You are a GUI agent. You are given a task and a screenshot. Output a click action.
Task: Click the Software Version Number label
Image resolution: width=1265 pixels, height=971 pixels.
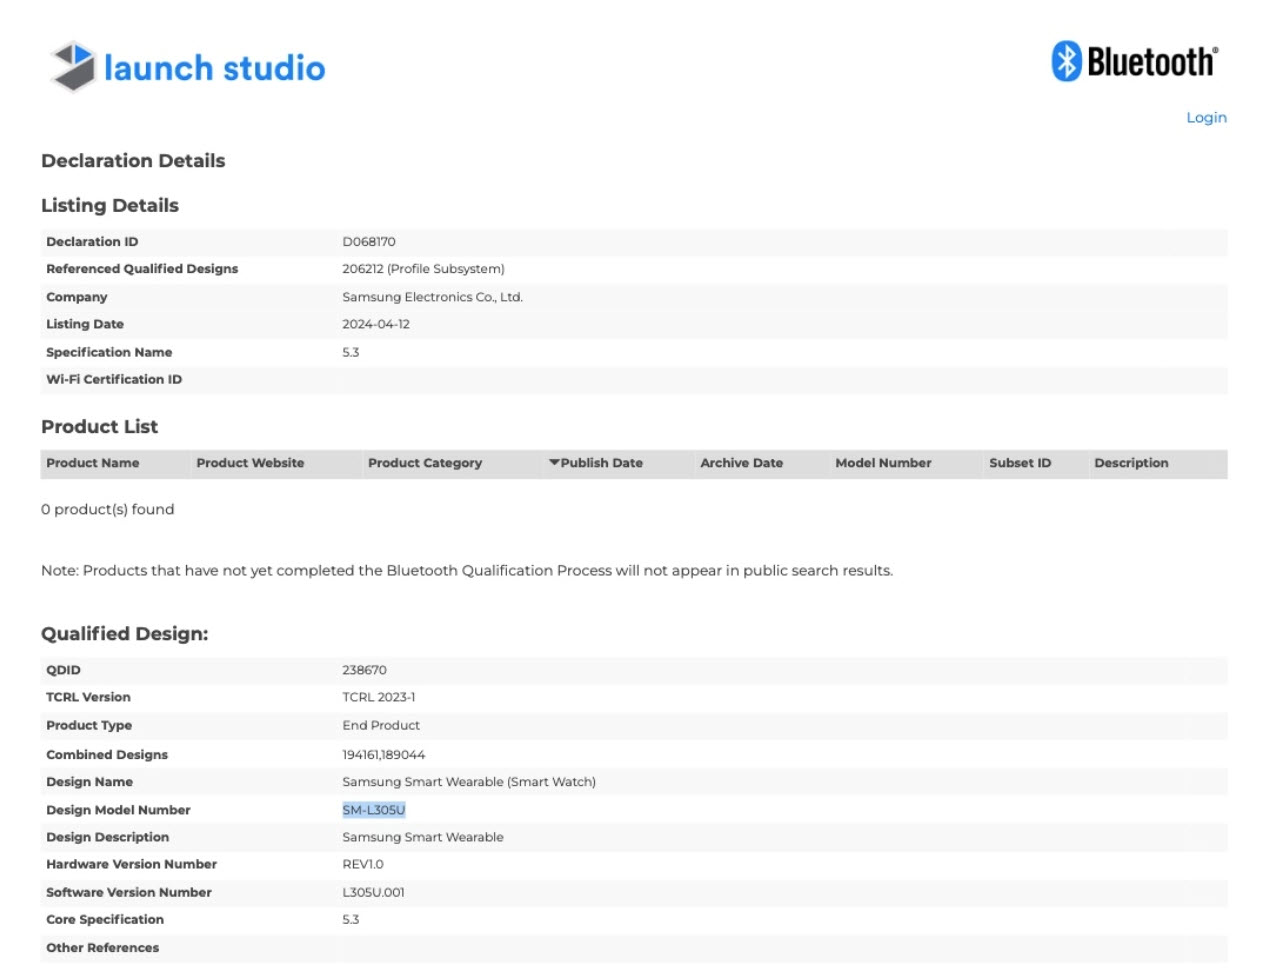[129, 892]
